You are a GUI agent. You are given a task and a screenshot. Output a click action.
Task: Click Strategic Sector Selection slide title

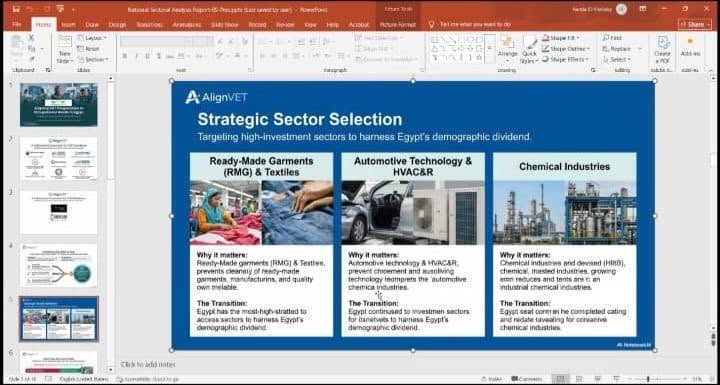(300, 119)
